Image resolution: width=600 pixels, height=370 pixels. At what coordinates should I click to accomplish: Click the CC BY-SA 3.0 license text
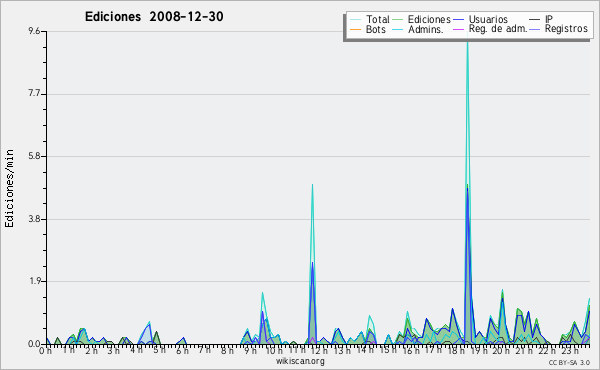569,362
